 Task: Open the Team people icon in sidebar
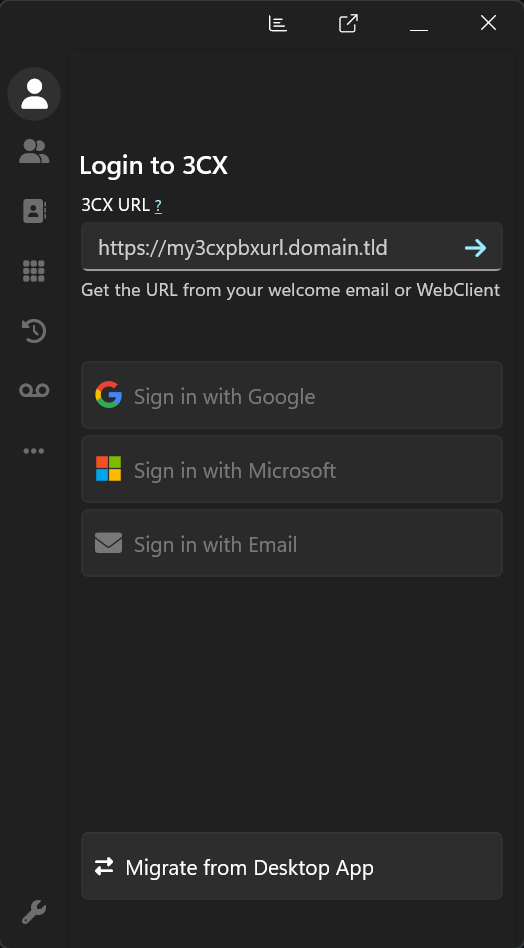pos(34,152)
